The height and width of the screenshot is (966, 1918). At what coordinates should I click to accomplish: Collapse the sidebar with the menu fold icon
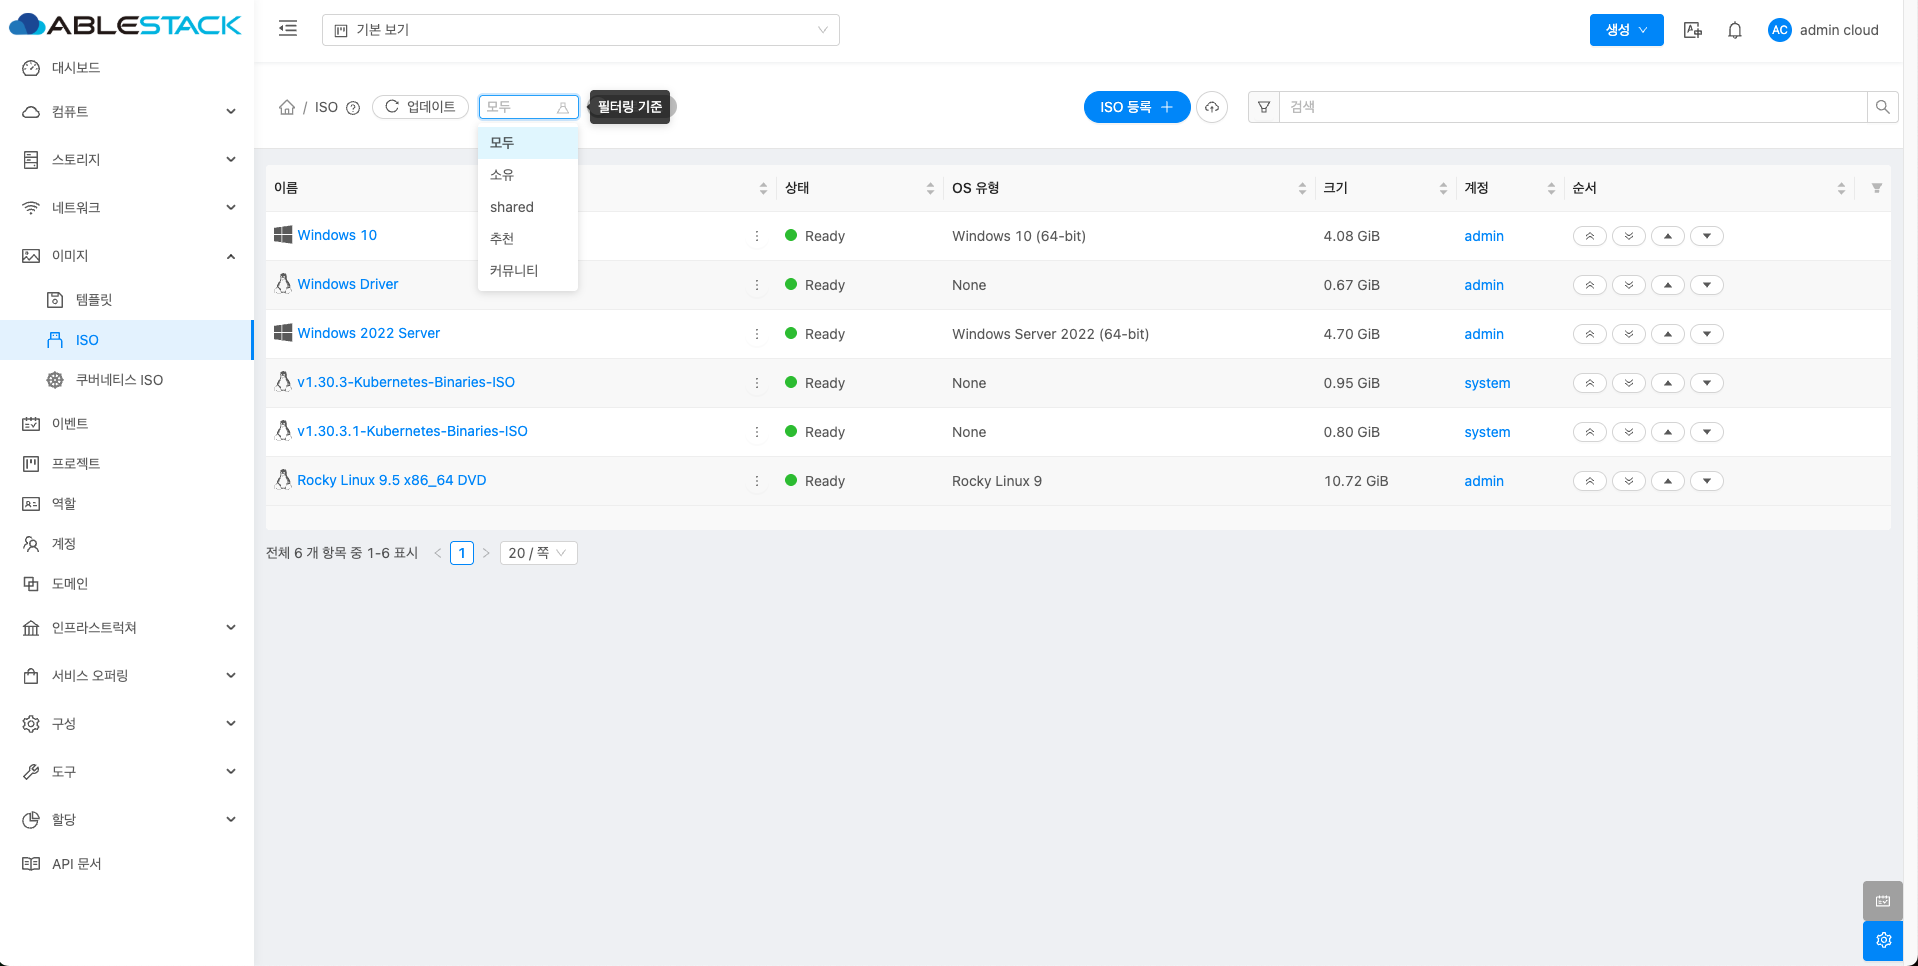coord(288,29)
